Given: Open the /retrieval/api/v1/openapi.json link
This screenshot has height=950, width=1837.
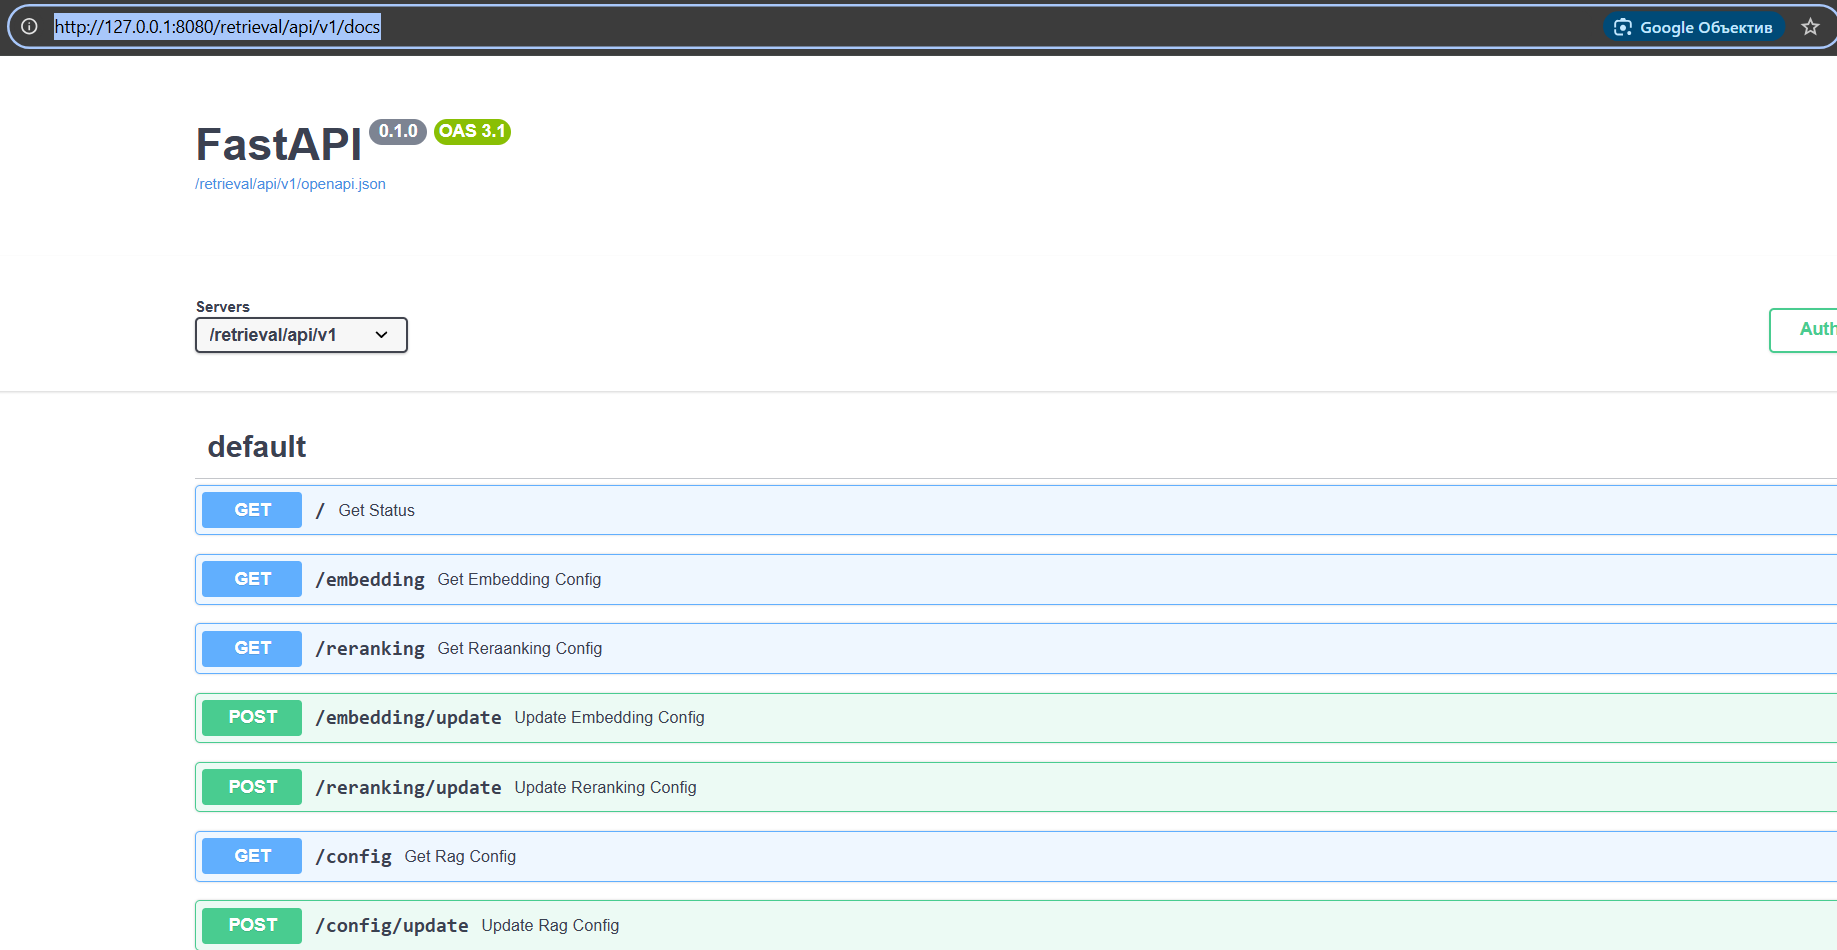Looking at the screenshot, I should 290,184.
